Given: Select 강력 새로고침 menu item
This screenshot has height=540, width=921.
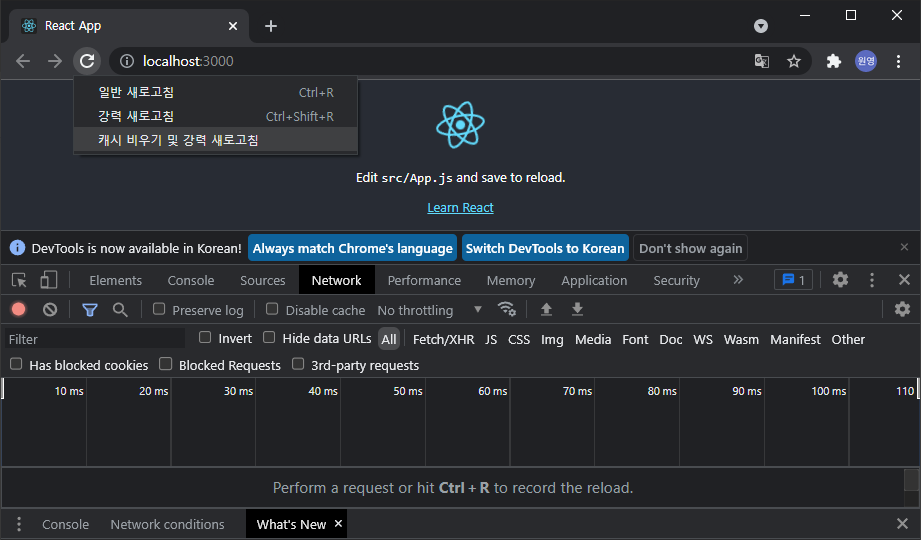Looking at the screenshot, I should coord(216,116).
